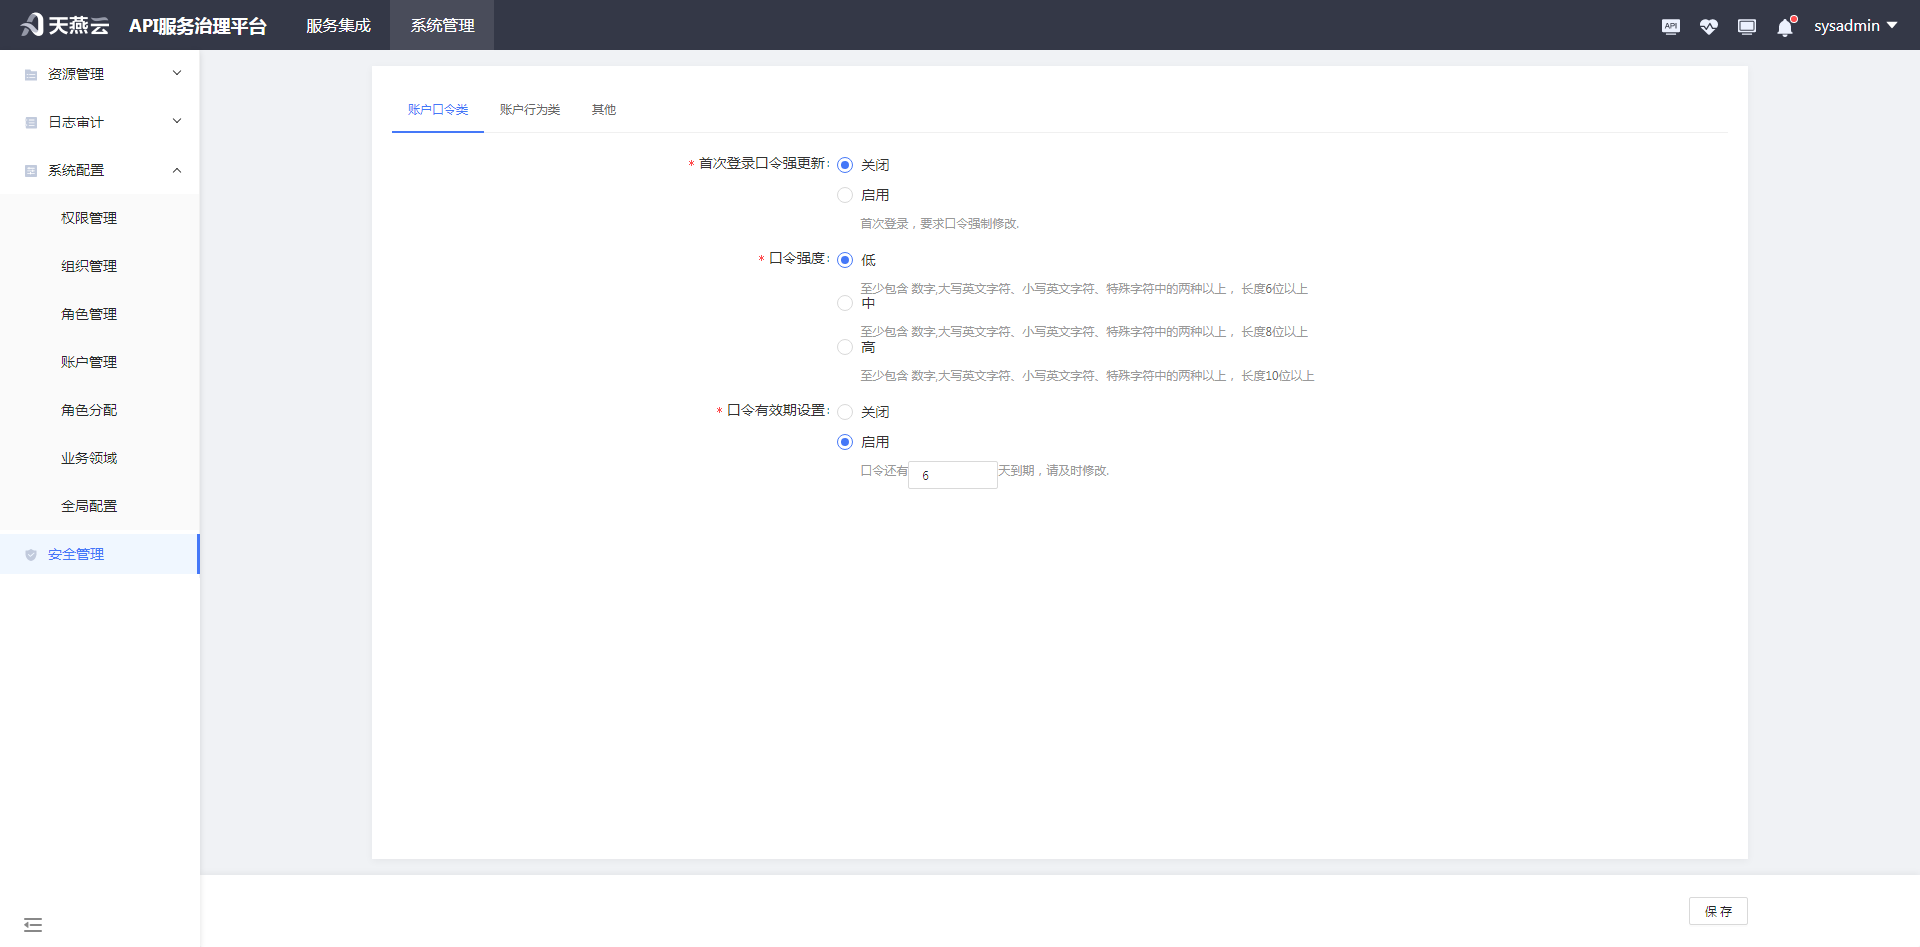Open the 服务集成 top menu
1920x947 pixels.
(x=338, y=26)
